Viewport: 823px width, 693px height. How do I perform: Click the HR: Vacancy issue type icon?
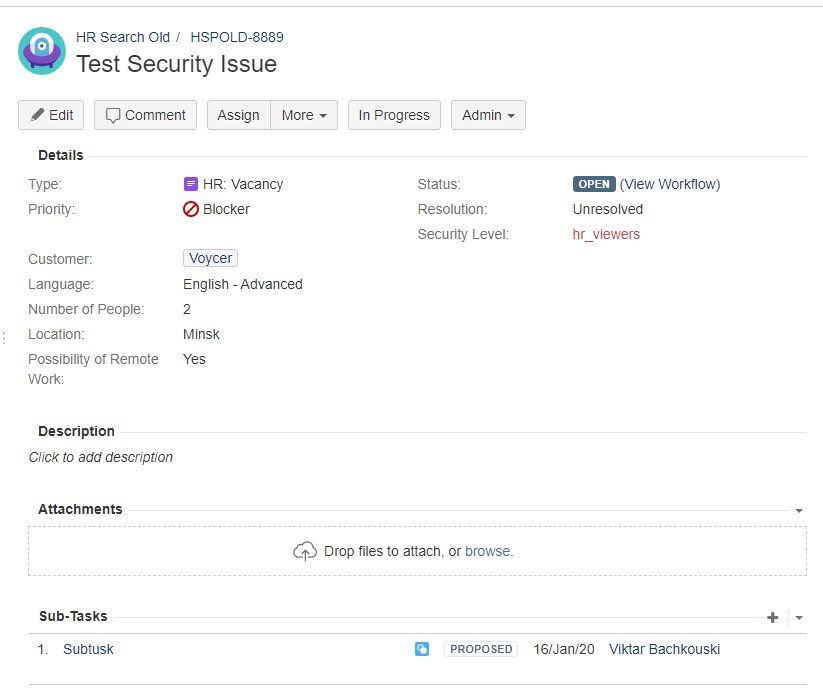190,184
